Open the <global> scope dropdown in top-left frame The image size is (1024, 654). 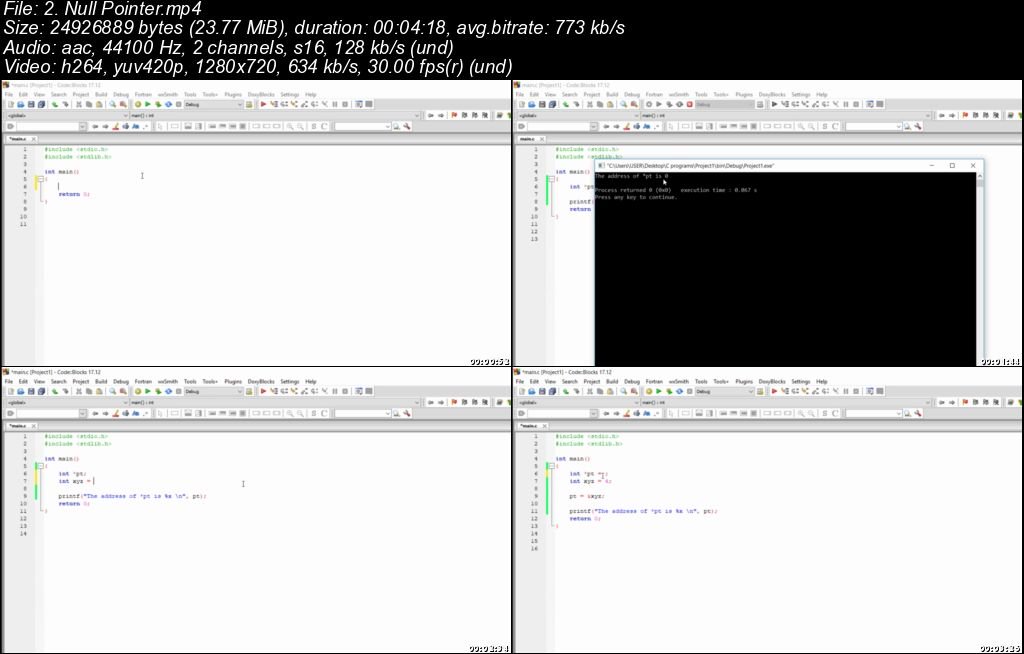tap(67, 116)
